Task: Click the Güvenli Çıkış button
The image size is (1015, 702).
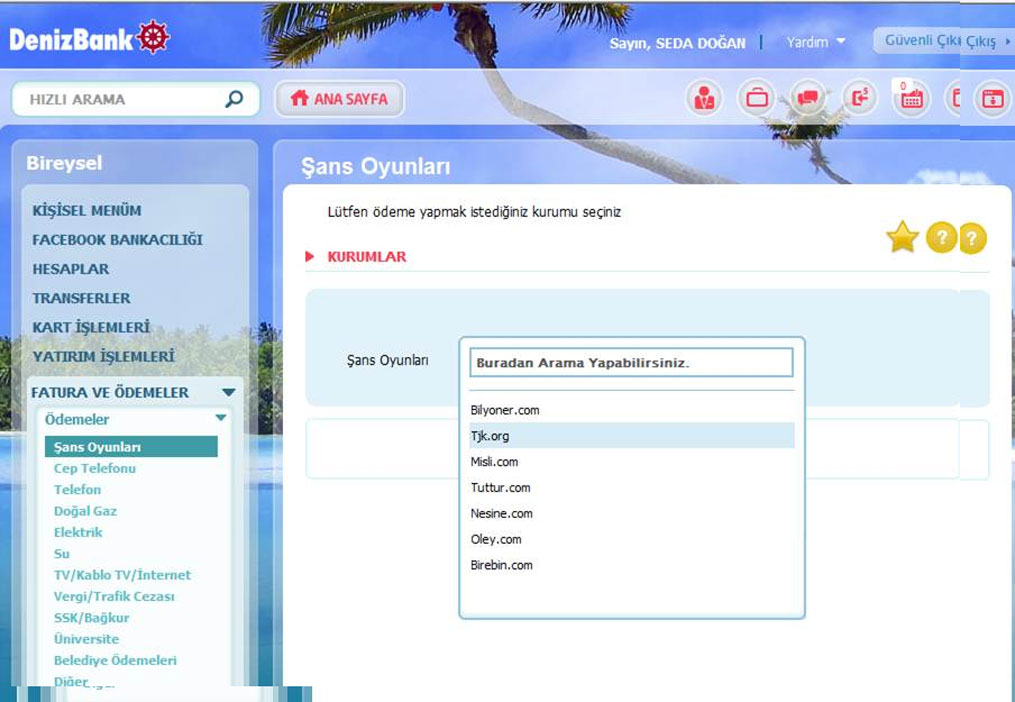Action: point(942,41)
